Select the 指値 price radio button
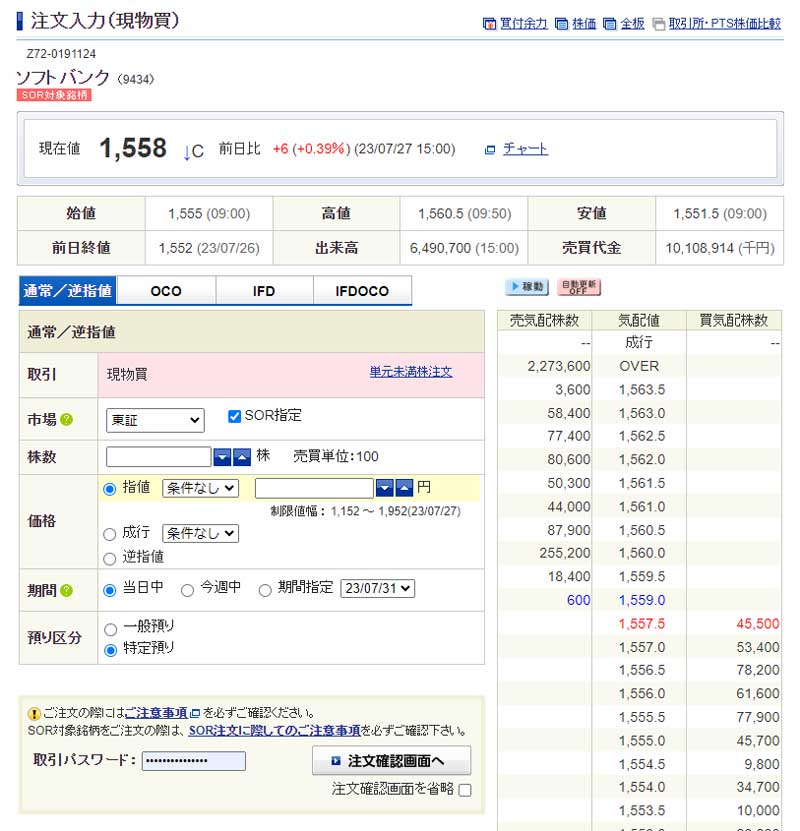This screenshot has height=831, width=800. [110, 489]
